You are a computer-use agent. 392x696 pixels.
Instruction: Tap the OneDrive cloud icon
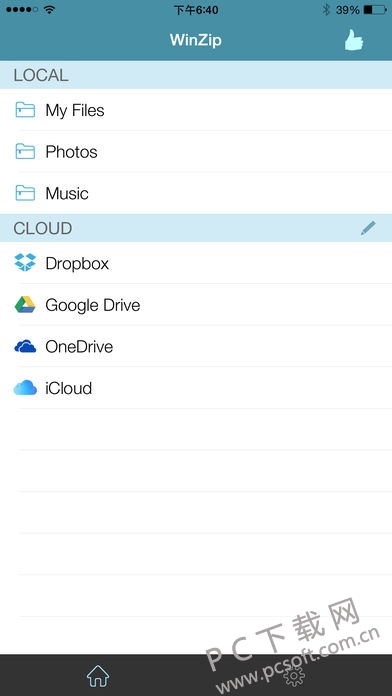point(25,346)
